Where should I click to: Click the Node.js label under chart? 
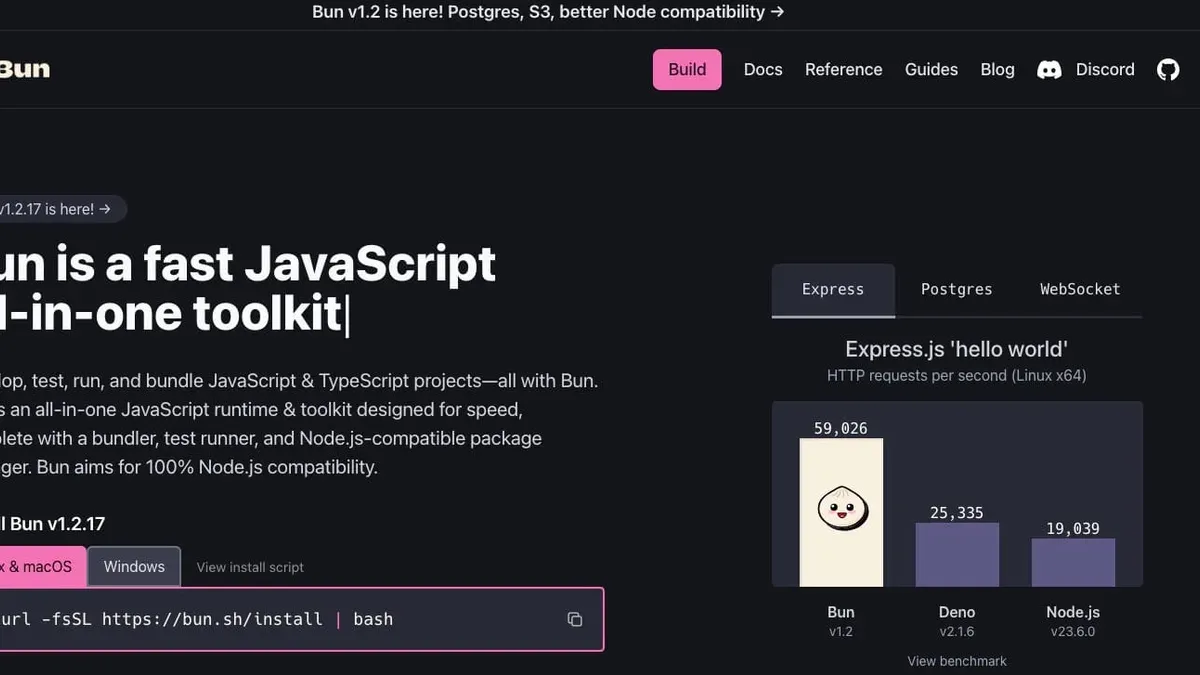coord(1073,612)
